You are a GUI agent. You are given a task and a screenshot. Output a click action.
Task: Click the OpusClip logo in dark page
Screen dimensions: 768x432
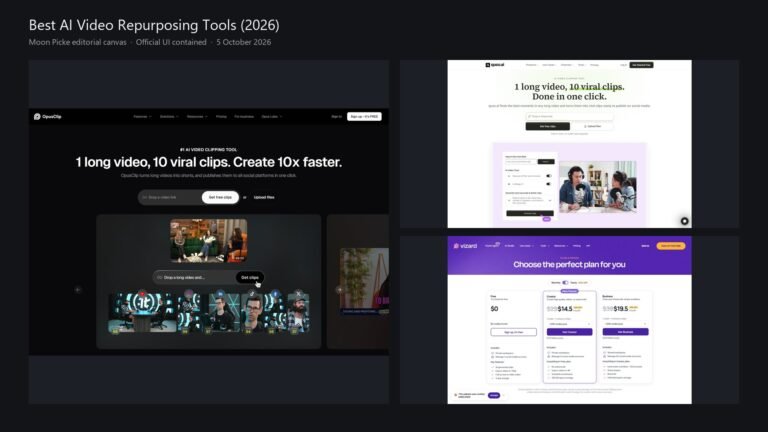pyautogui.click(x=48, y=117)
